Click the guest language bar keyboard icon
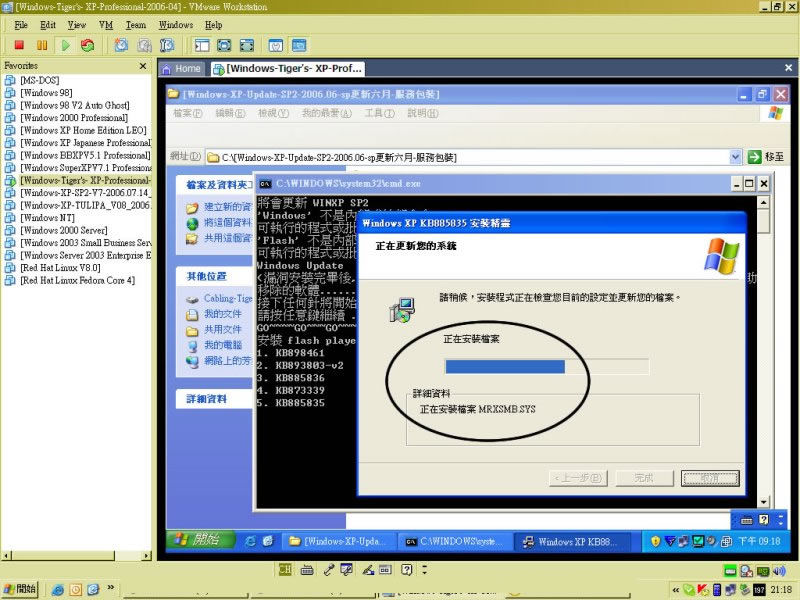 pos(746,520)
